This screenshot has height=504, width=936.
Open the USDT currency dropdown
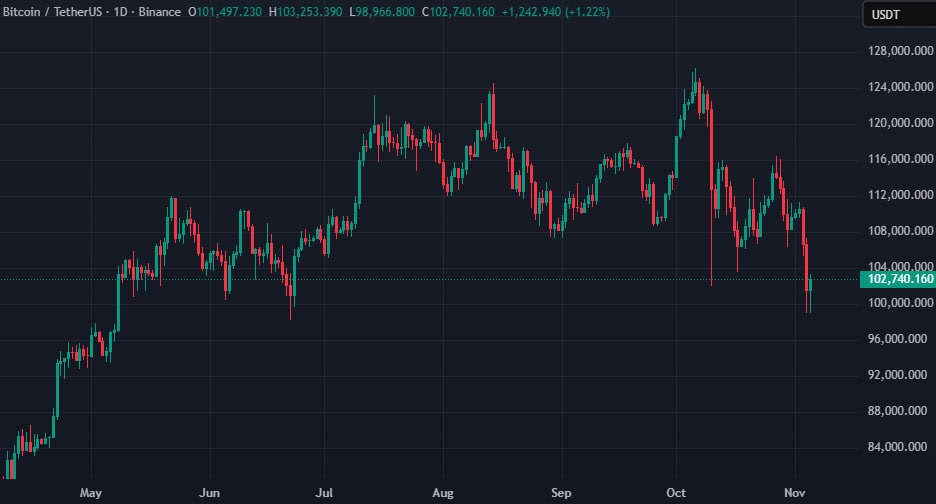[x=893, y=15]
